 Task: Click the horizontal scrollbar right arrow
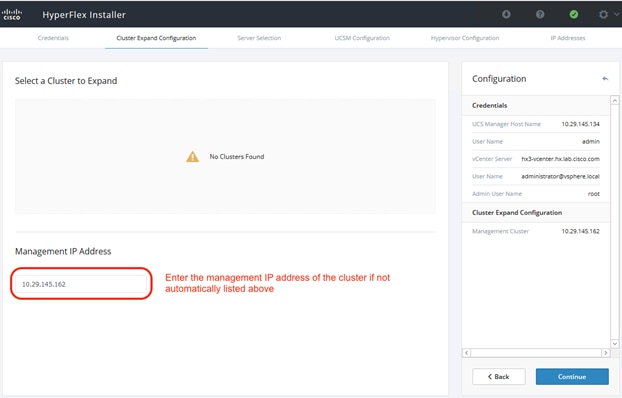click(x=605, y=353)
